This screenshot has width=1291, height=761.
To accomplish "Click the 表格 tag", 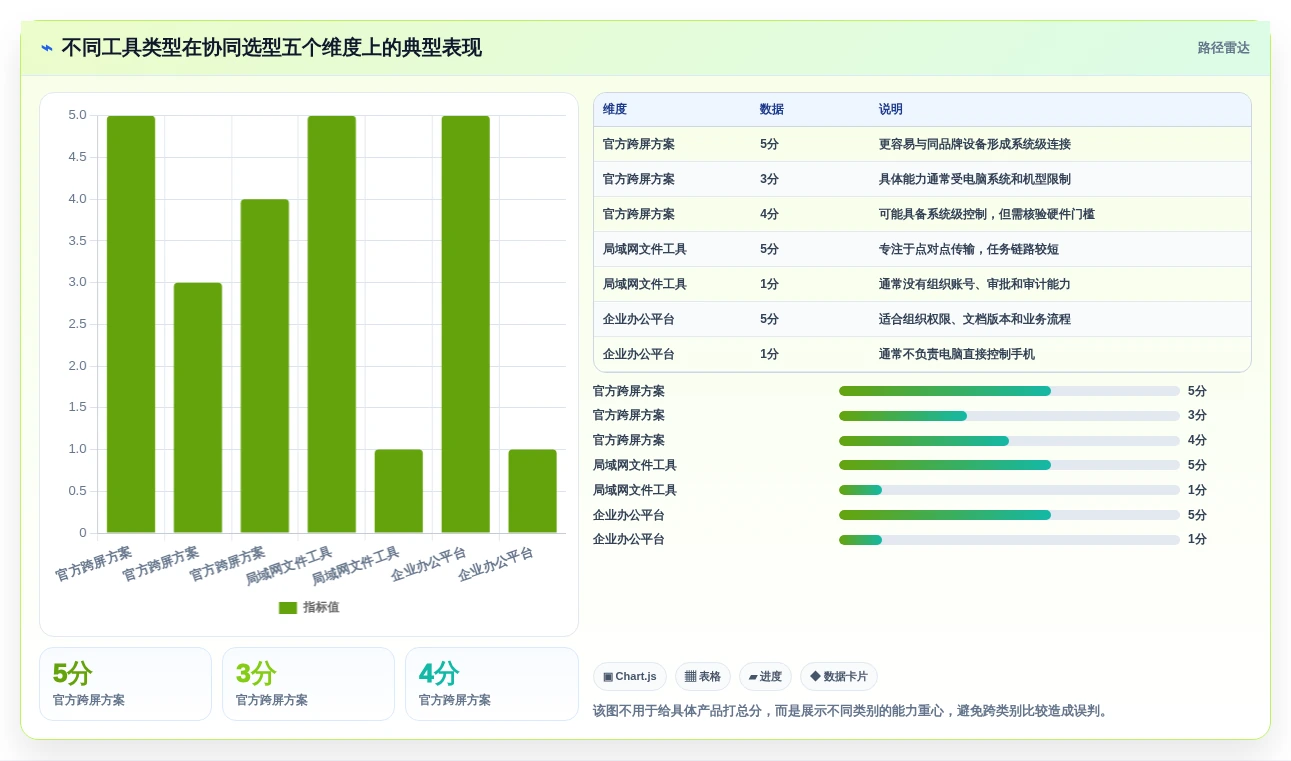I will tap(703, 677).
